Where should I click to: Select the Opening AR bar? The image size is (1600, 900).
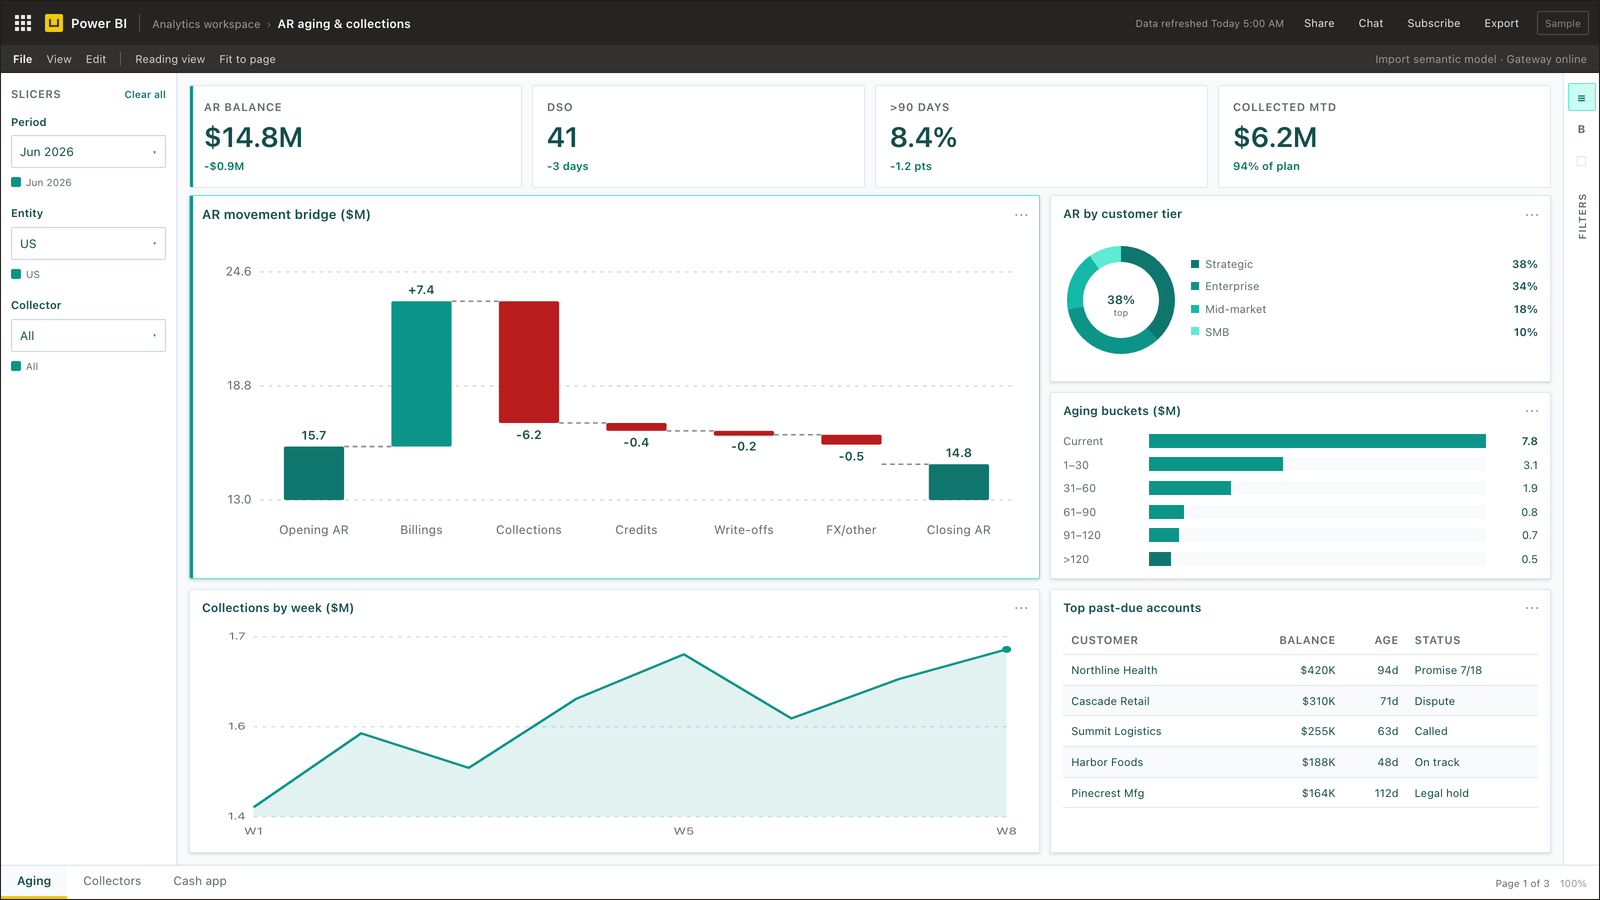(314, 473)
